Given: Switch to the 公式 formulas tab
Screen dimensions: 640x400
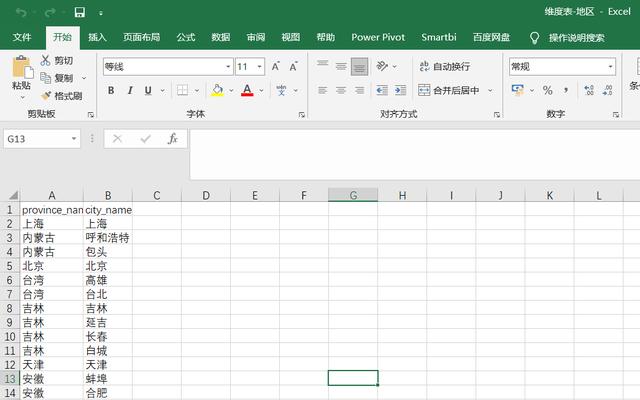Looking at the screenshot, I should pyautogui.click(x=186, y=38).
